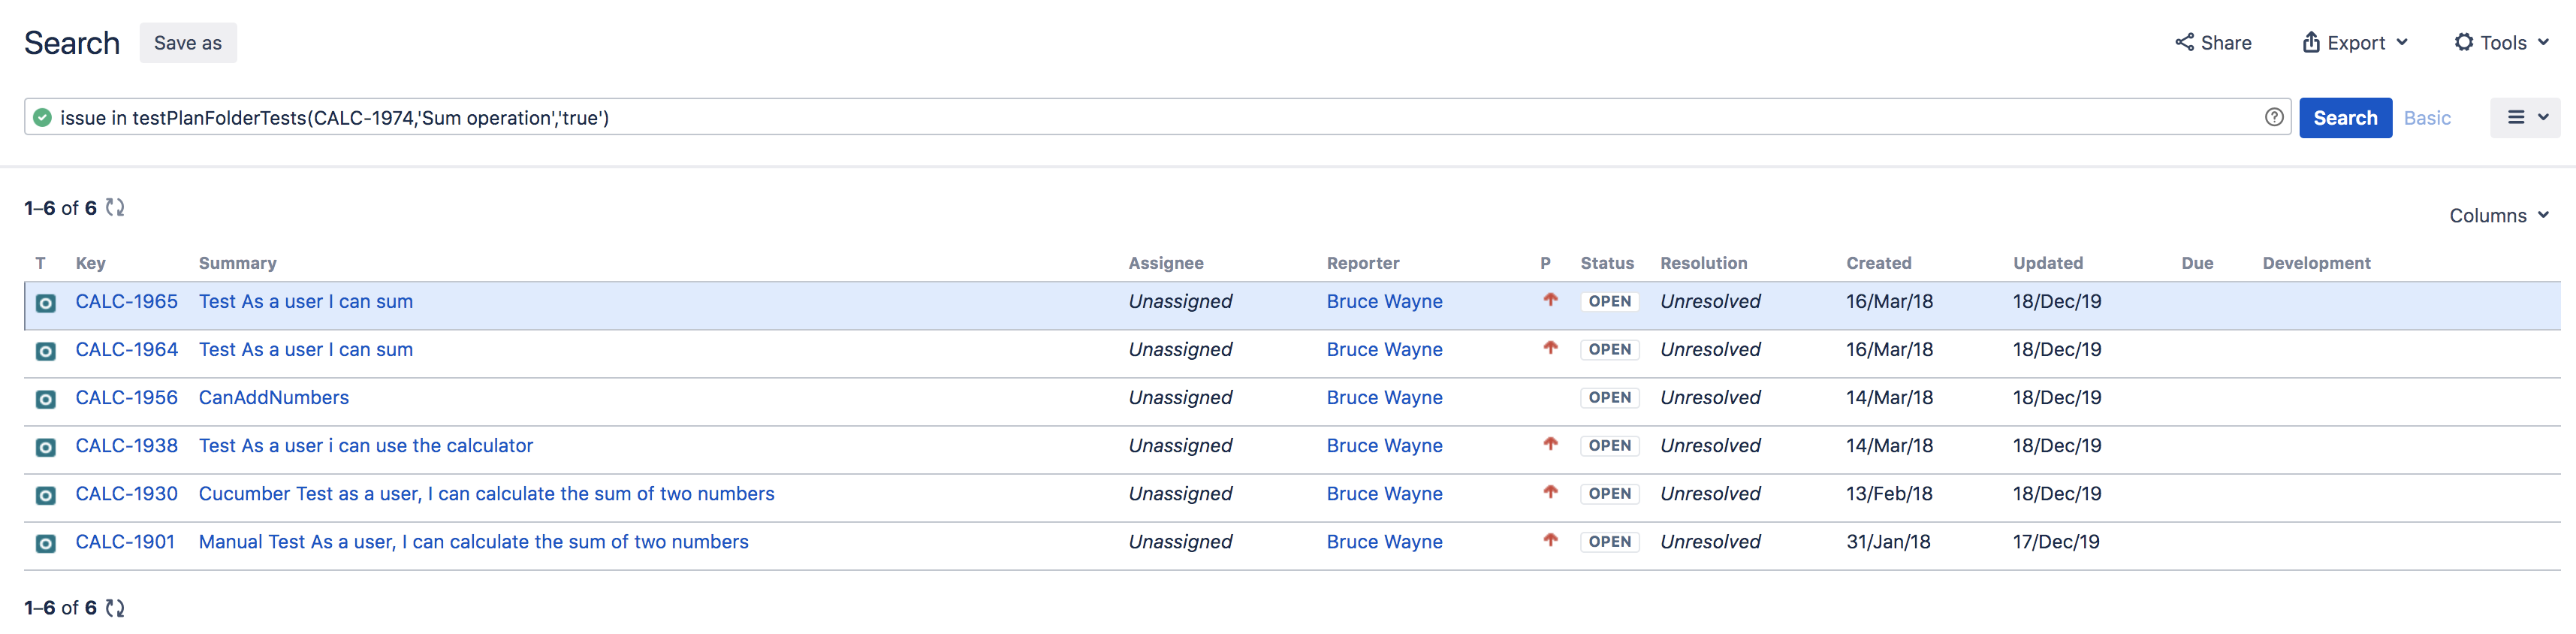
Task: Click the test type icon for CALC-1938
Action: 46,447
